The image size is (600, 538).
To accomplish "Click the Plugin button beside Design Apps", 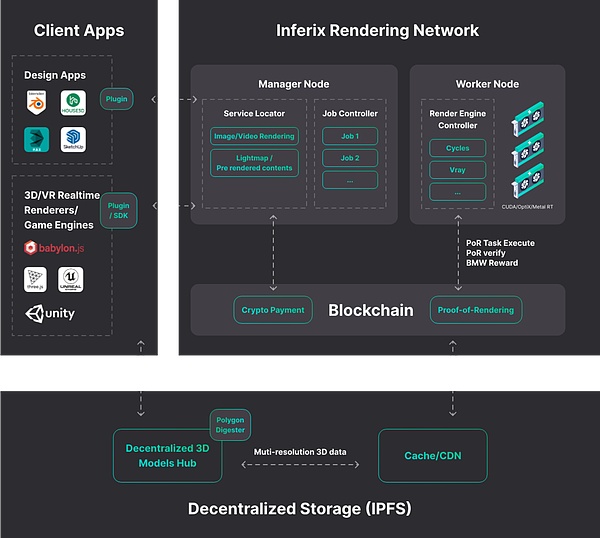I will tap(116, 100).
